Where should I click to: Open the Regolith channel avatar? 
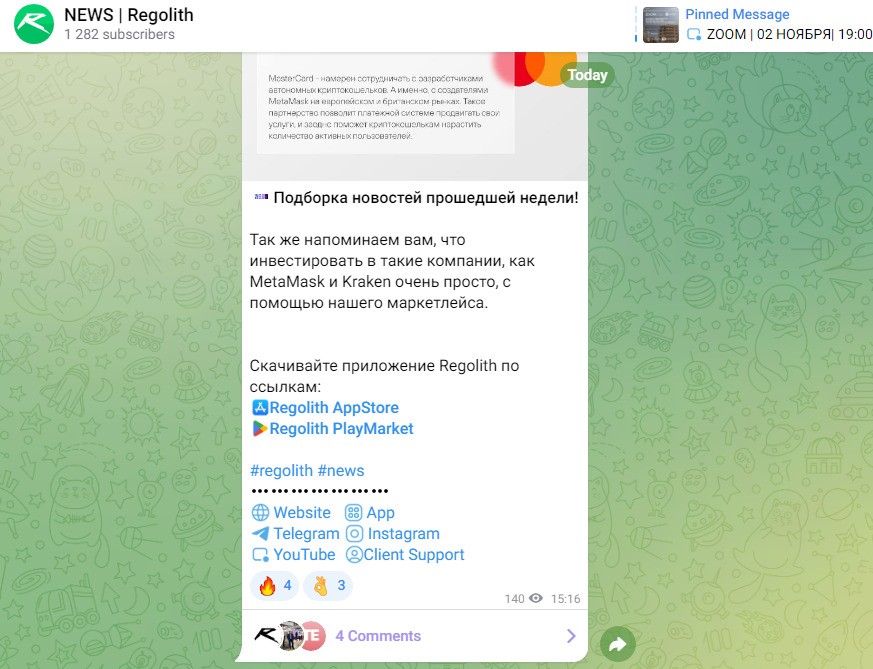click(x=34, y=24)
